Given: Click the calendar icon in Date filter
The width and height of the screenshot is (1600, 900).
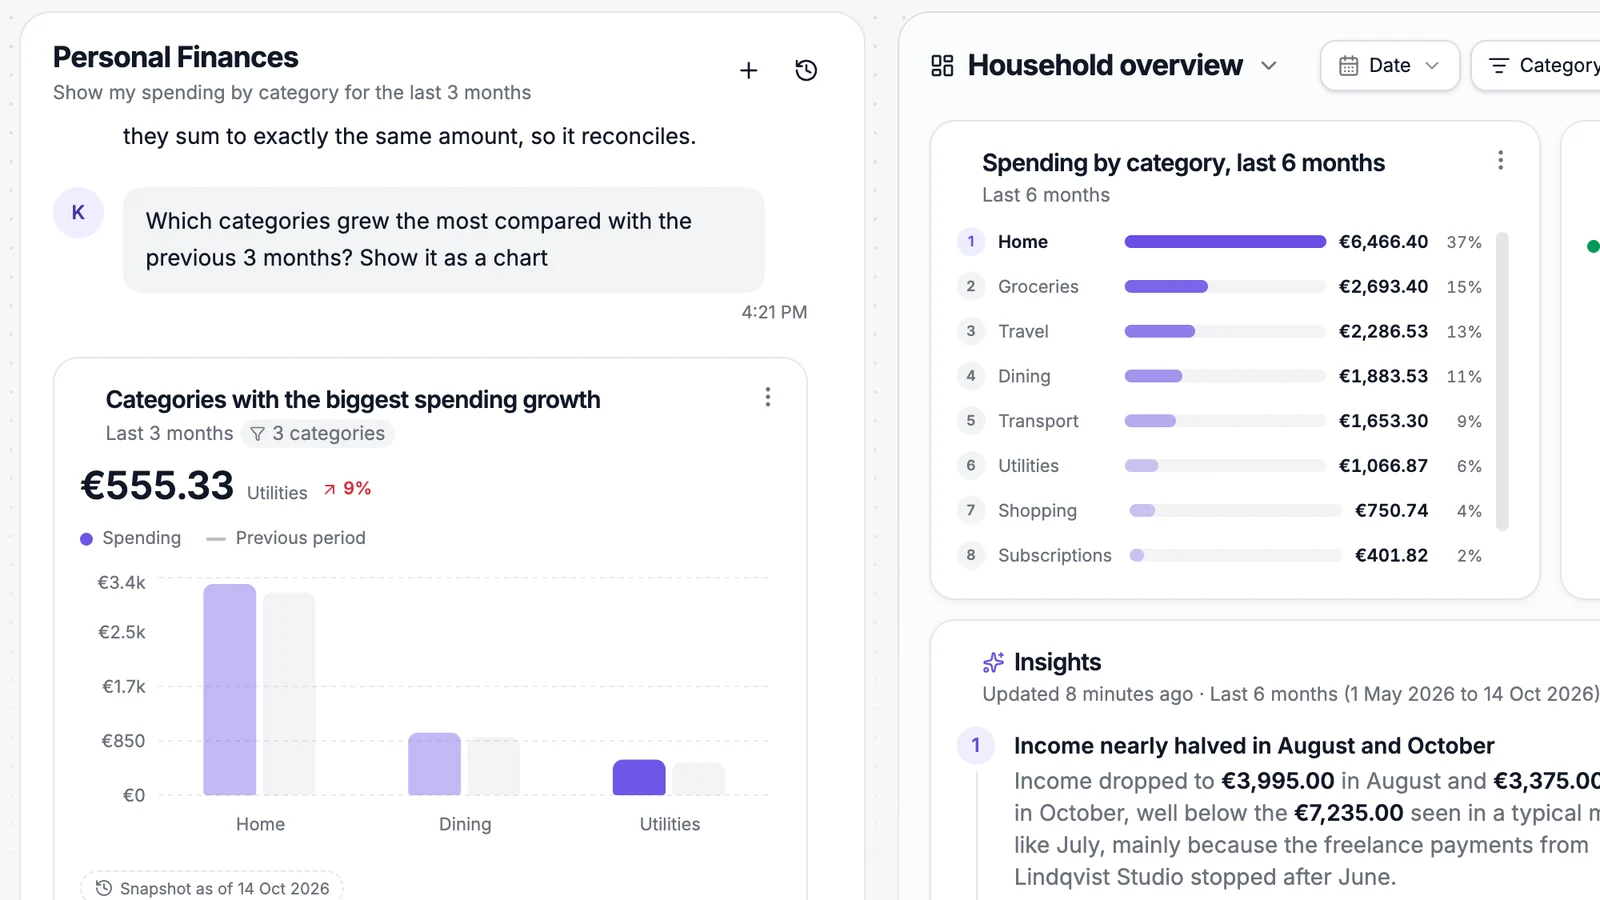Looking at the screenshot, I should pyautogui.click(x=1349, y=66).
